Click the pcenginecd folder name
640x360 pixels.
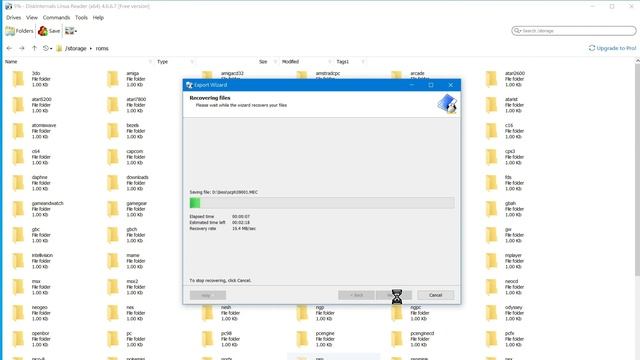pyautogui.click(x=422, y=333)
